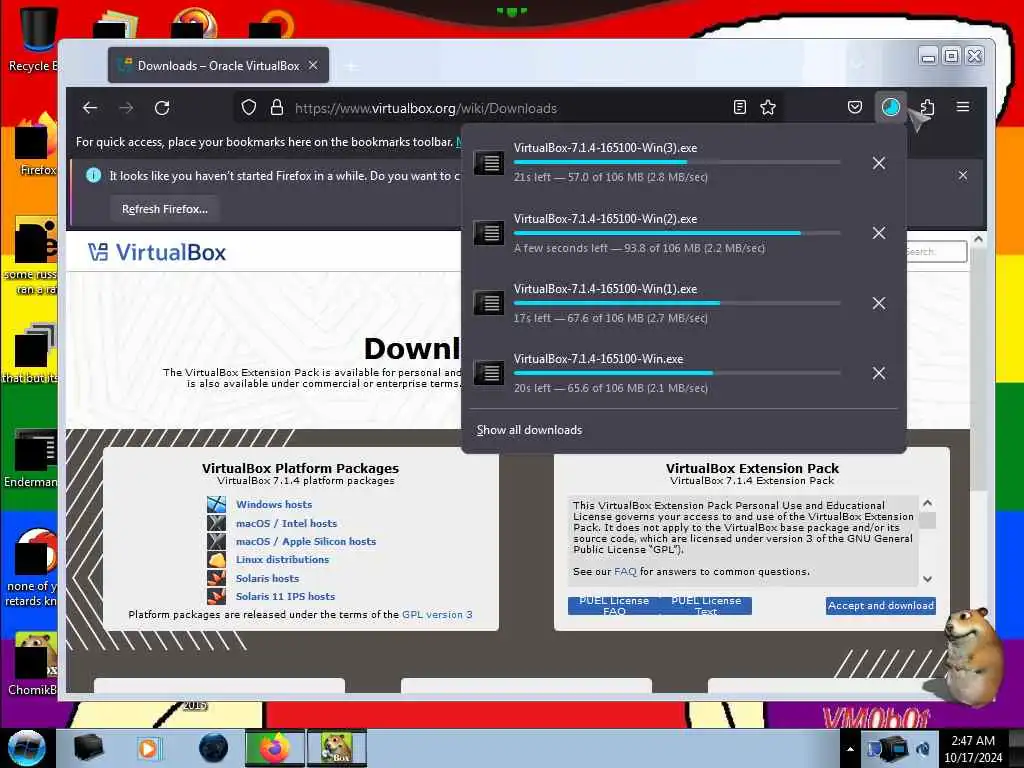Screen dimensions: 1024x768
Task: Show hidden system tray icons
Action: (x=850, y=749)
